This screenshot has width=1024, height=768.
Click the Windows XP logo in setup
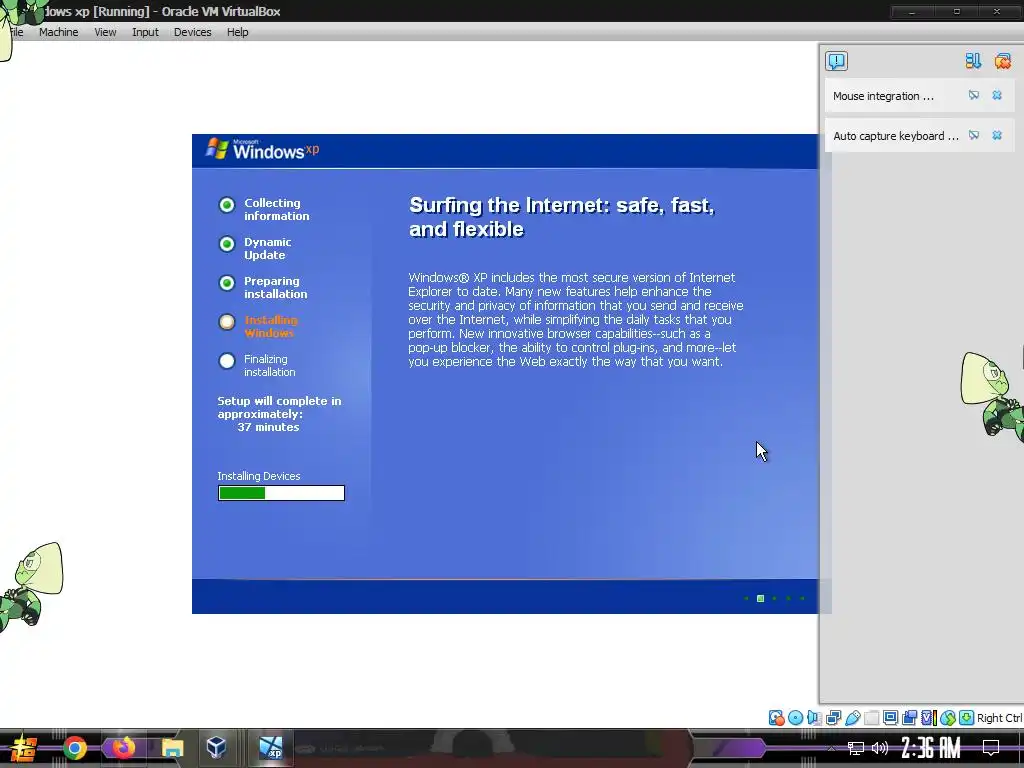(262, 150)
